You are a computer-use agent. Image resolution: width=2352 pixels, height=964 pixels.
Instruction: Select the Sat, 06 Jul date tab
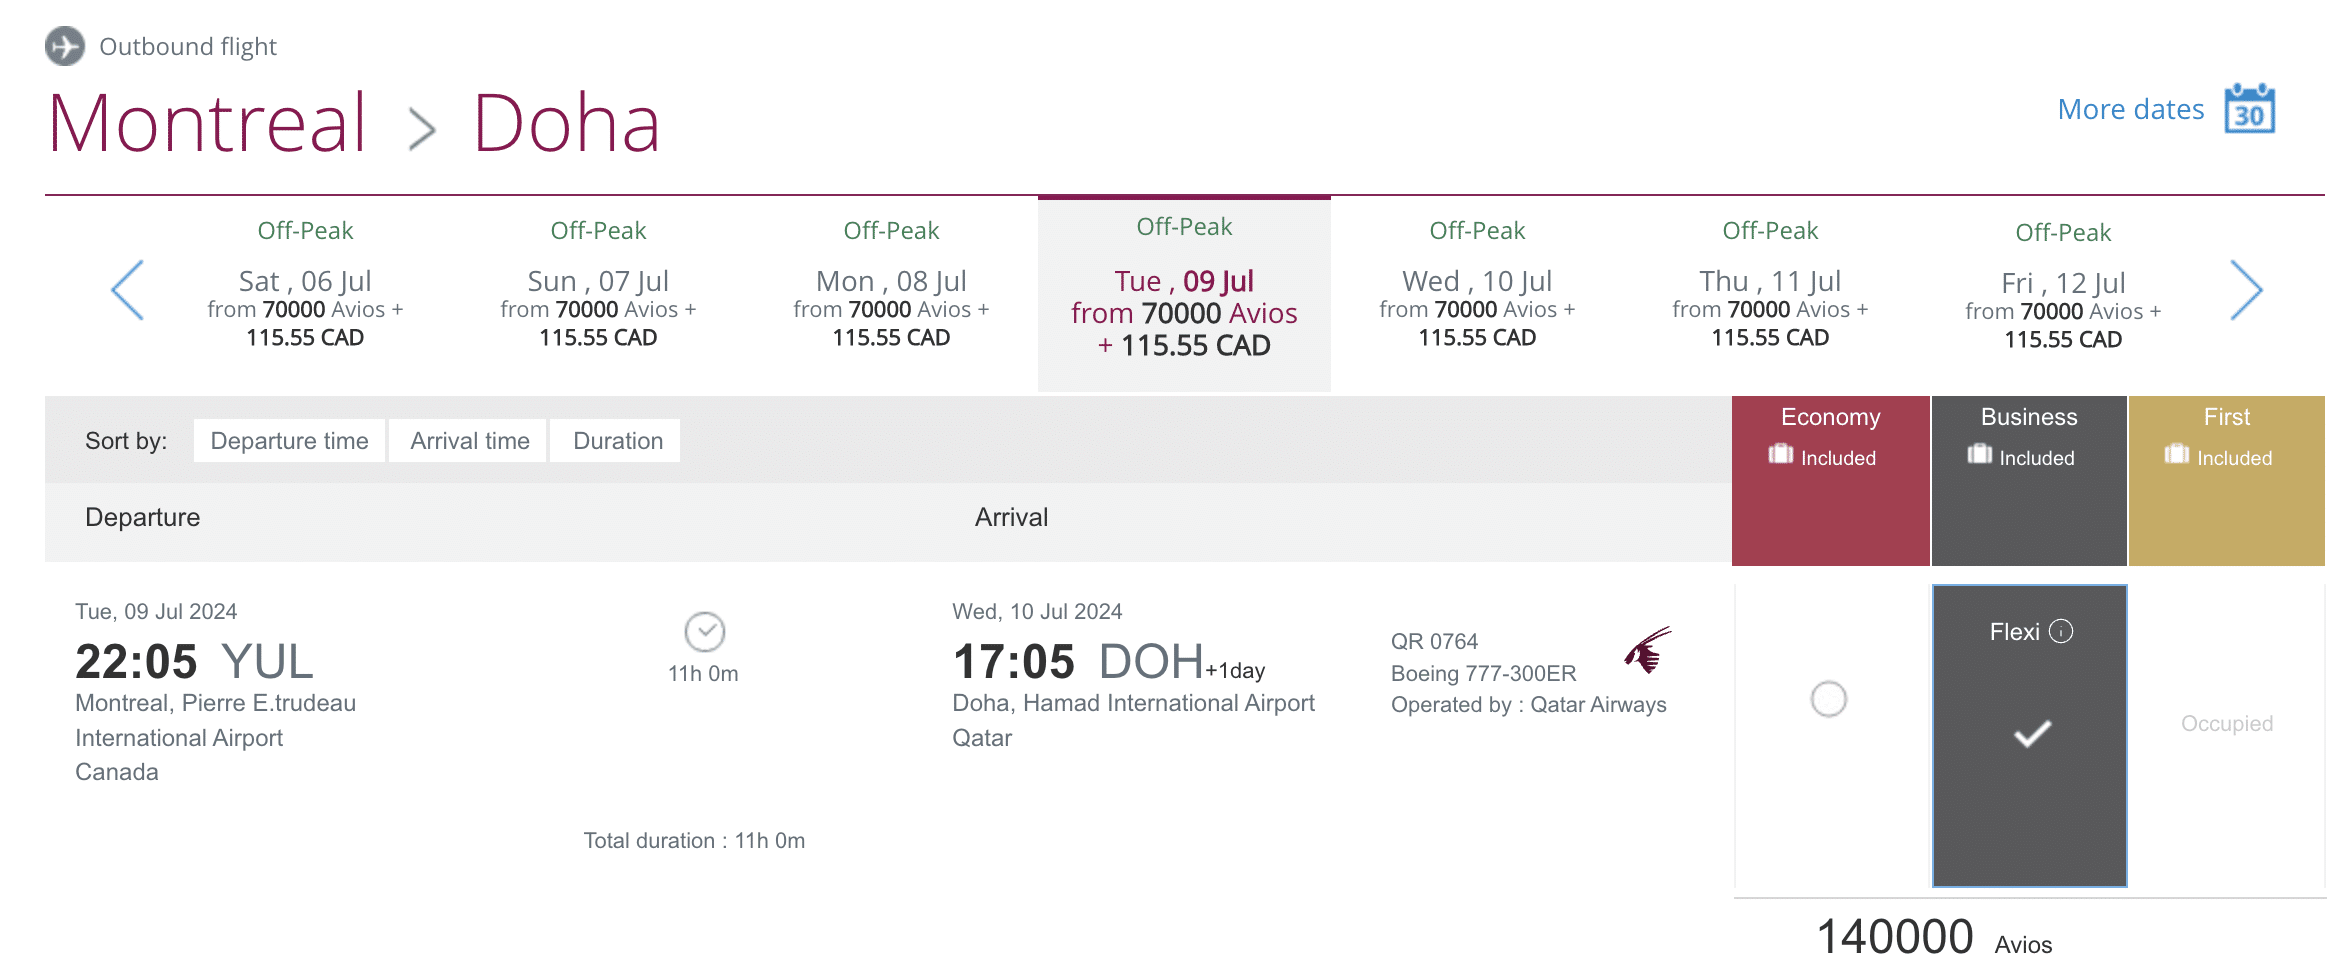tap(305, 295)
